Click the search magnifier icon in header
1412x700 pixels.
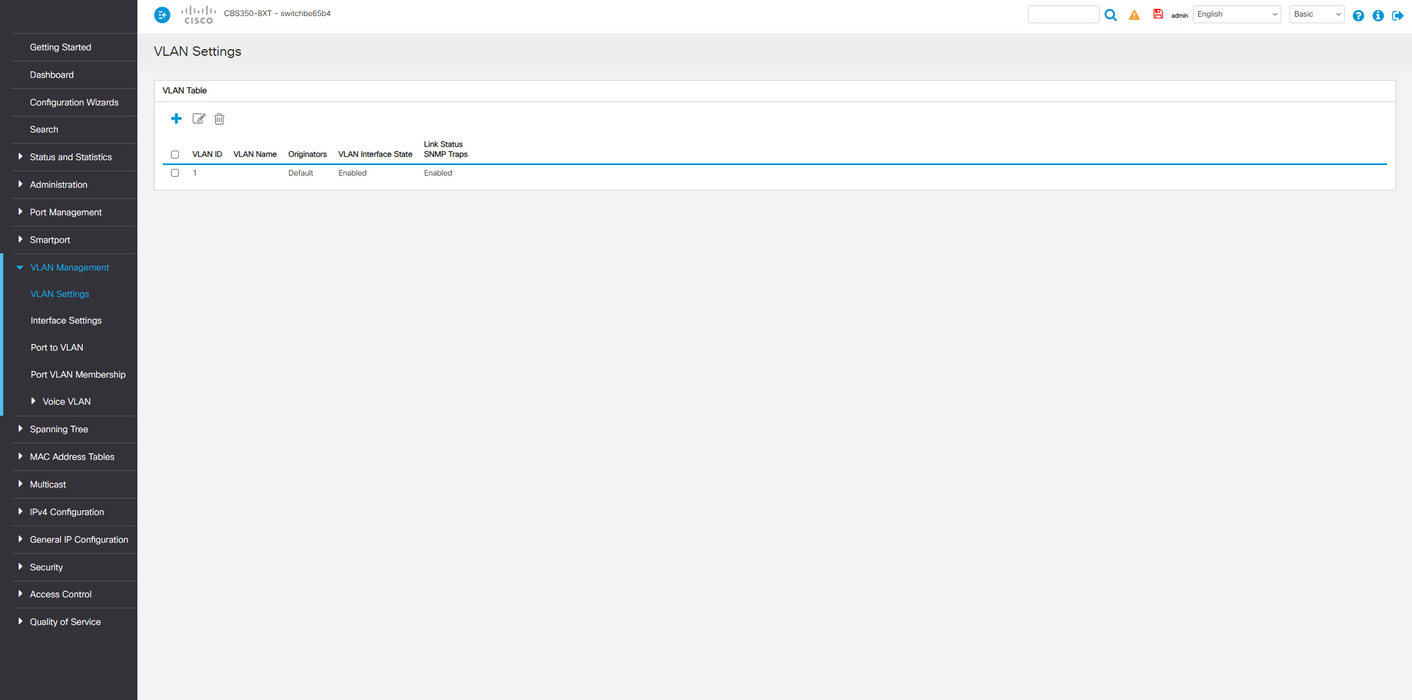point(1111,15)
